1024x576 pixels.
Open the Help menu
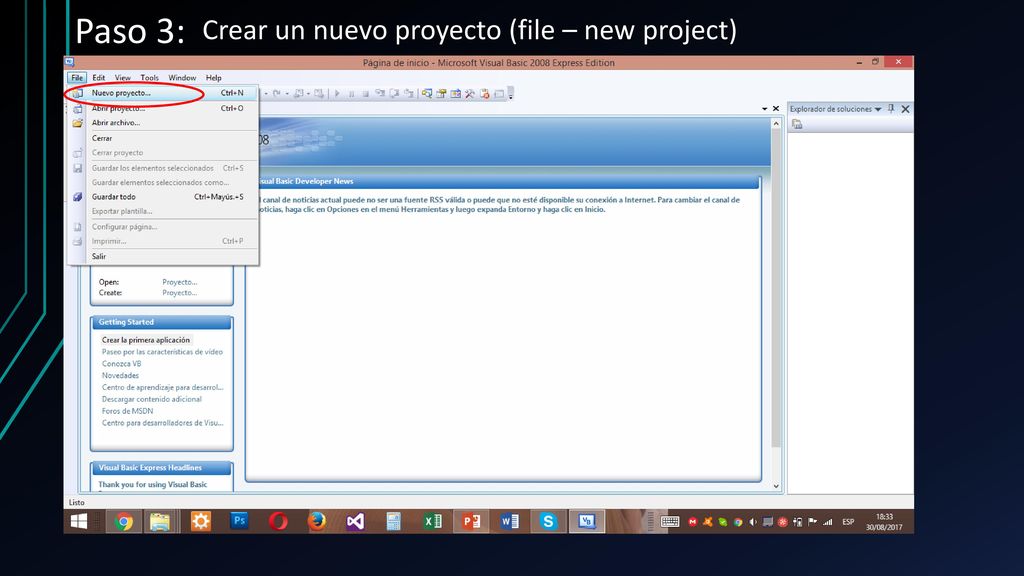pyautogui.click(x=214, y=78)
